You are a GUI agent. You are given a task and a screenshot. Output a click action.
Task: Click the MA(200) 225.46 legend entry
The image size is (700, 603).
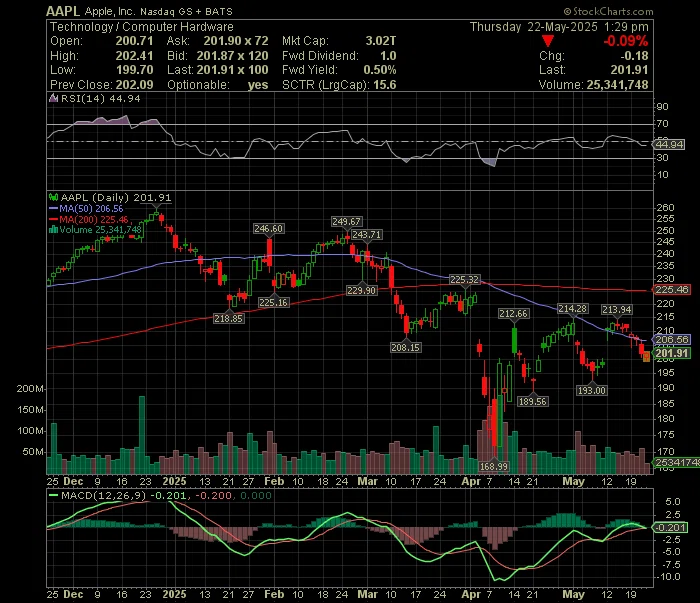88,219
